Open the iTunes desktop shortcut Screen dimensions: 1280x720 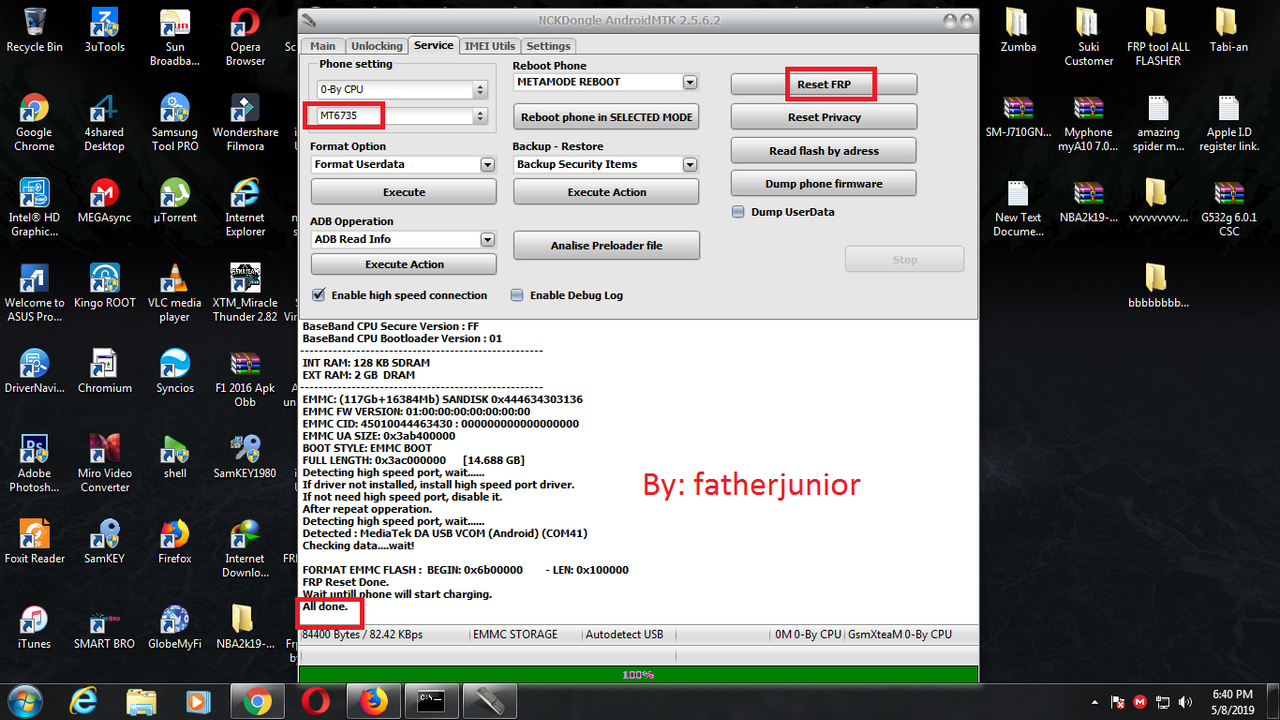34,626
